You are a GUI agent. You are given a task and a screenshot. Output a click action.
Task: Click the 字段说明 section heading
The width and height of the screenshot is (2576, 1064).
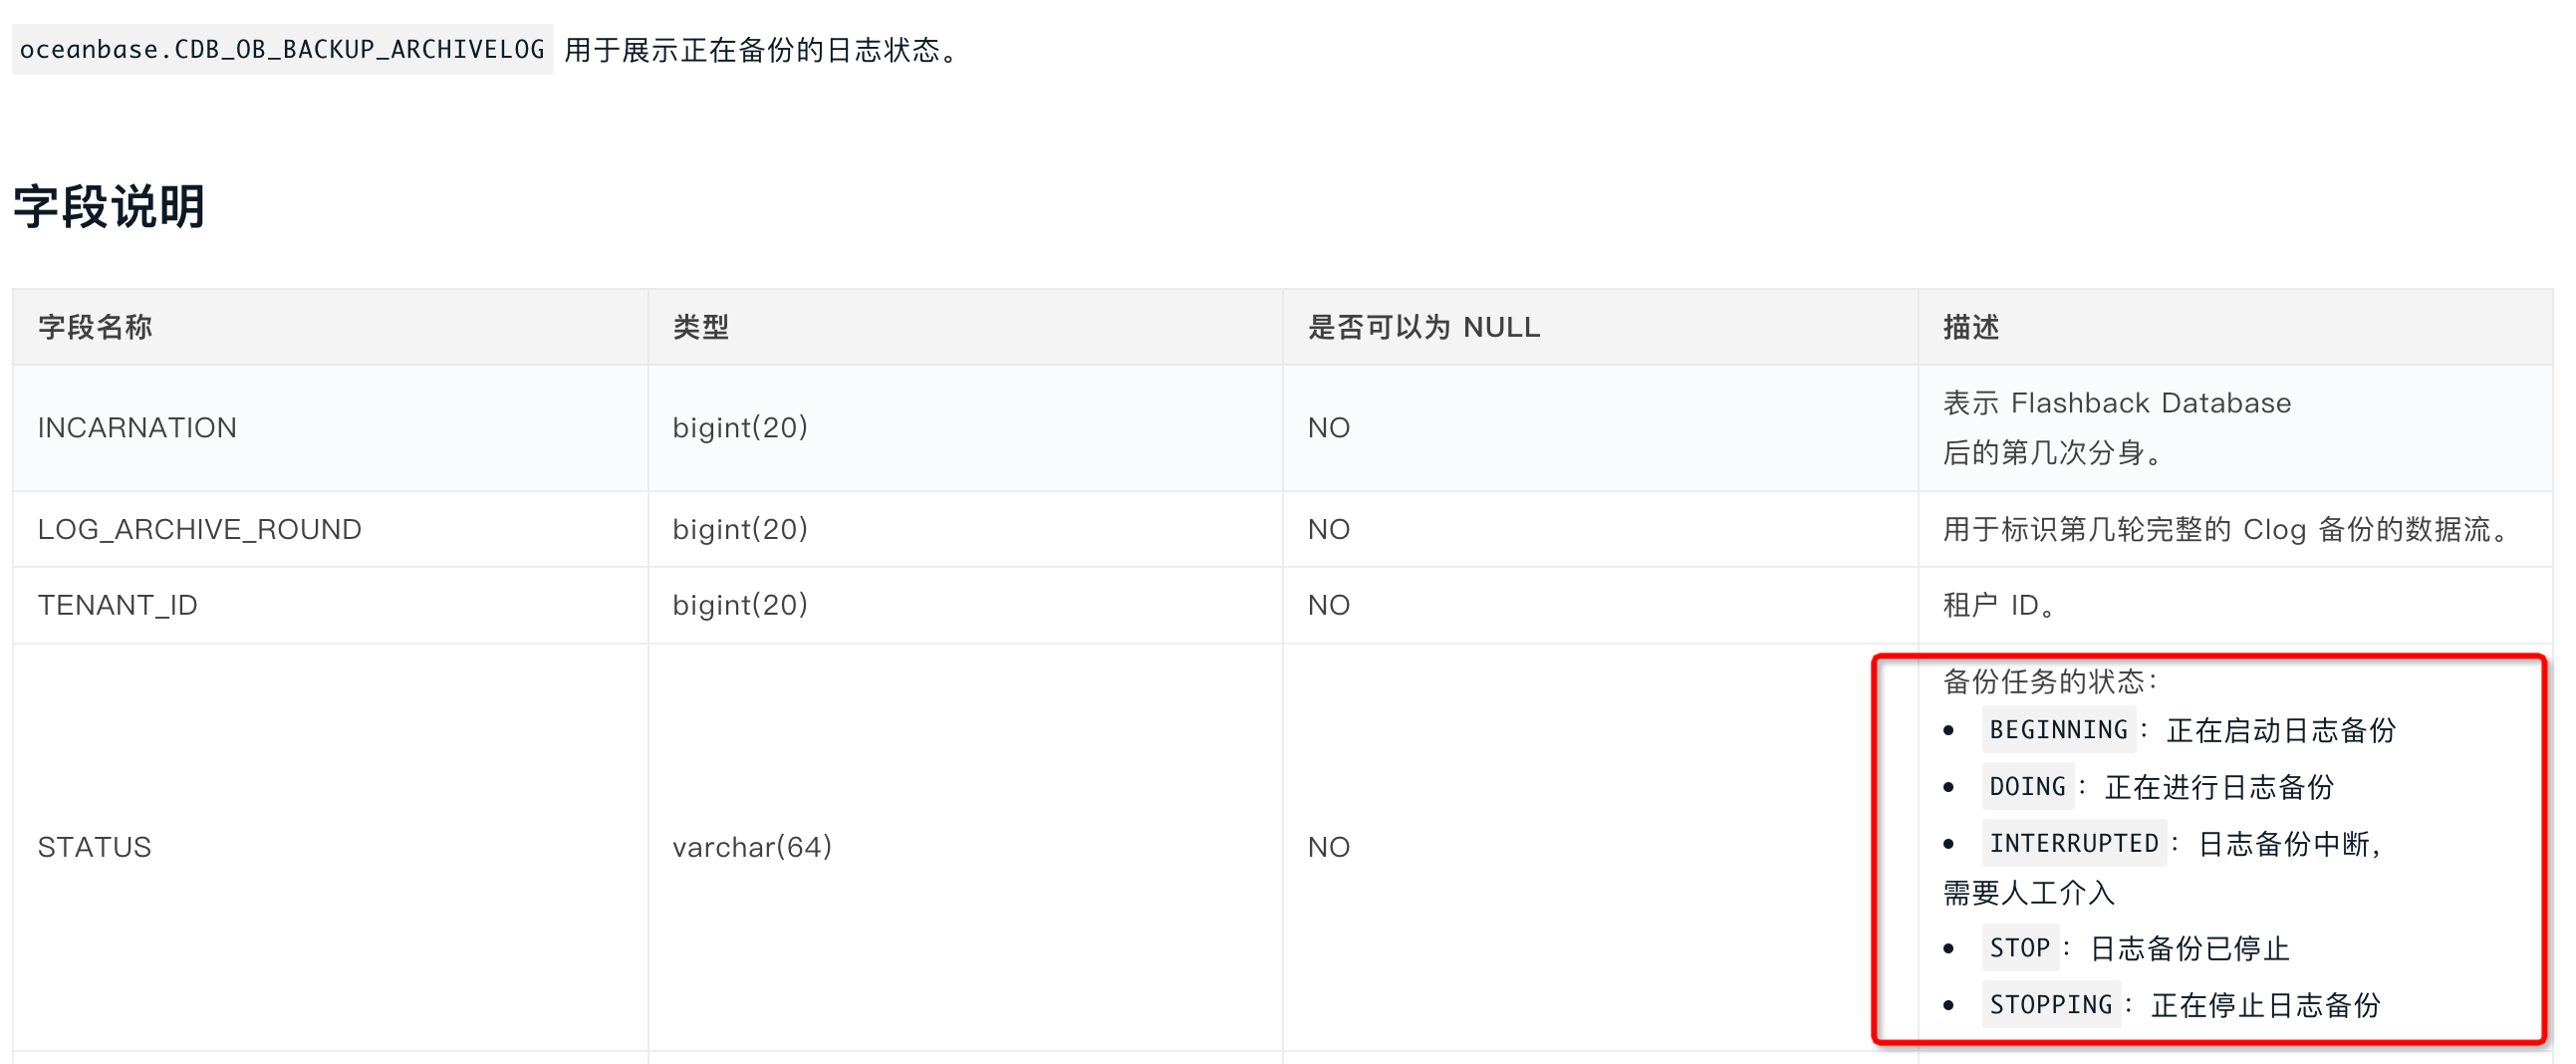click(x=109, y=206)
